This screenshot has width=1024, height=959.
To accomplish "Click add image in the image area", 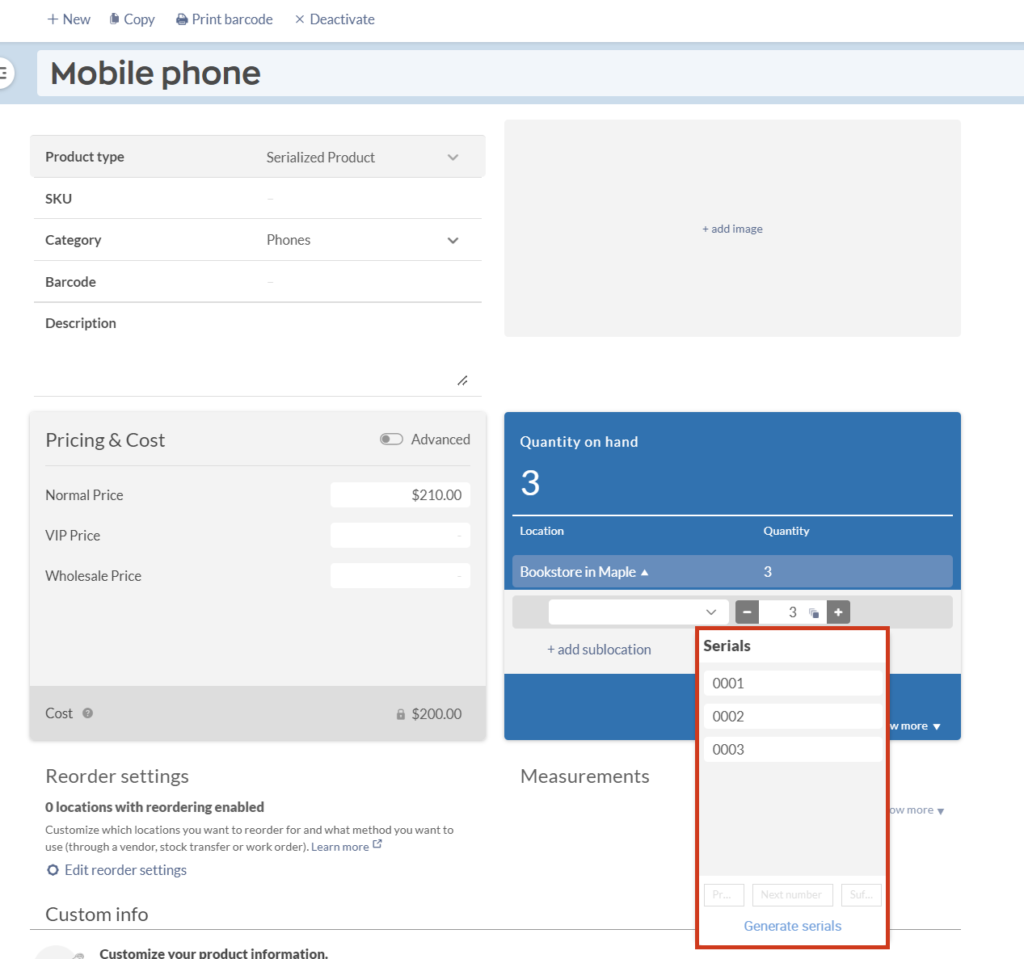I will [x=732, y=228].
